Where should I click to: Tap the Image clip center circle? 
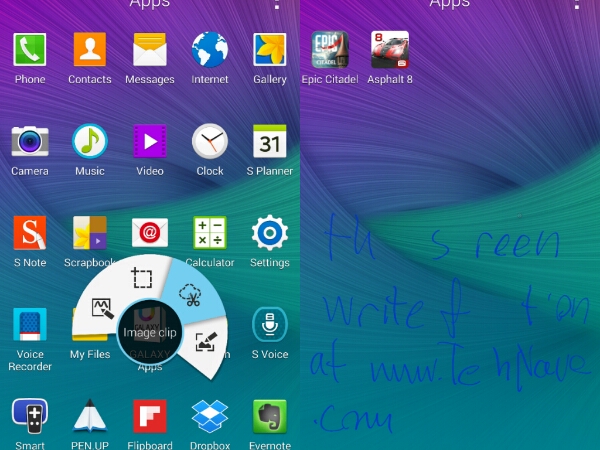pyautogui.click(x=150, y=333)
